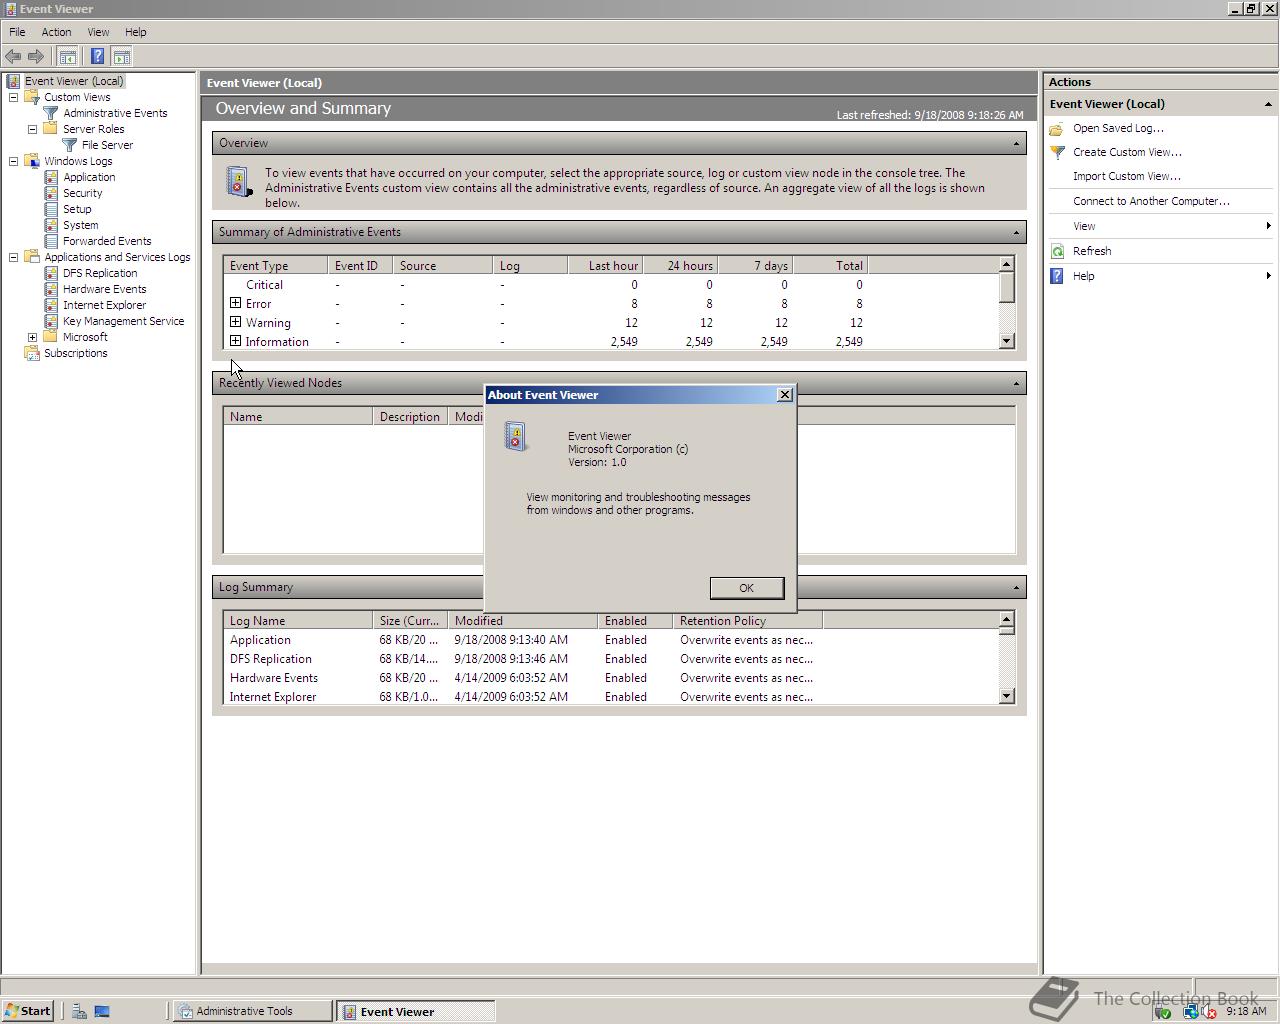Click the Help toolbar icon
The height and width of the screenshot is (1024, 1280).
point(97,57)
